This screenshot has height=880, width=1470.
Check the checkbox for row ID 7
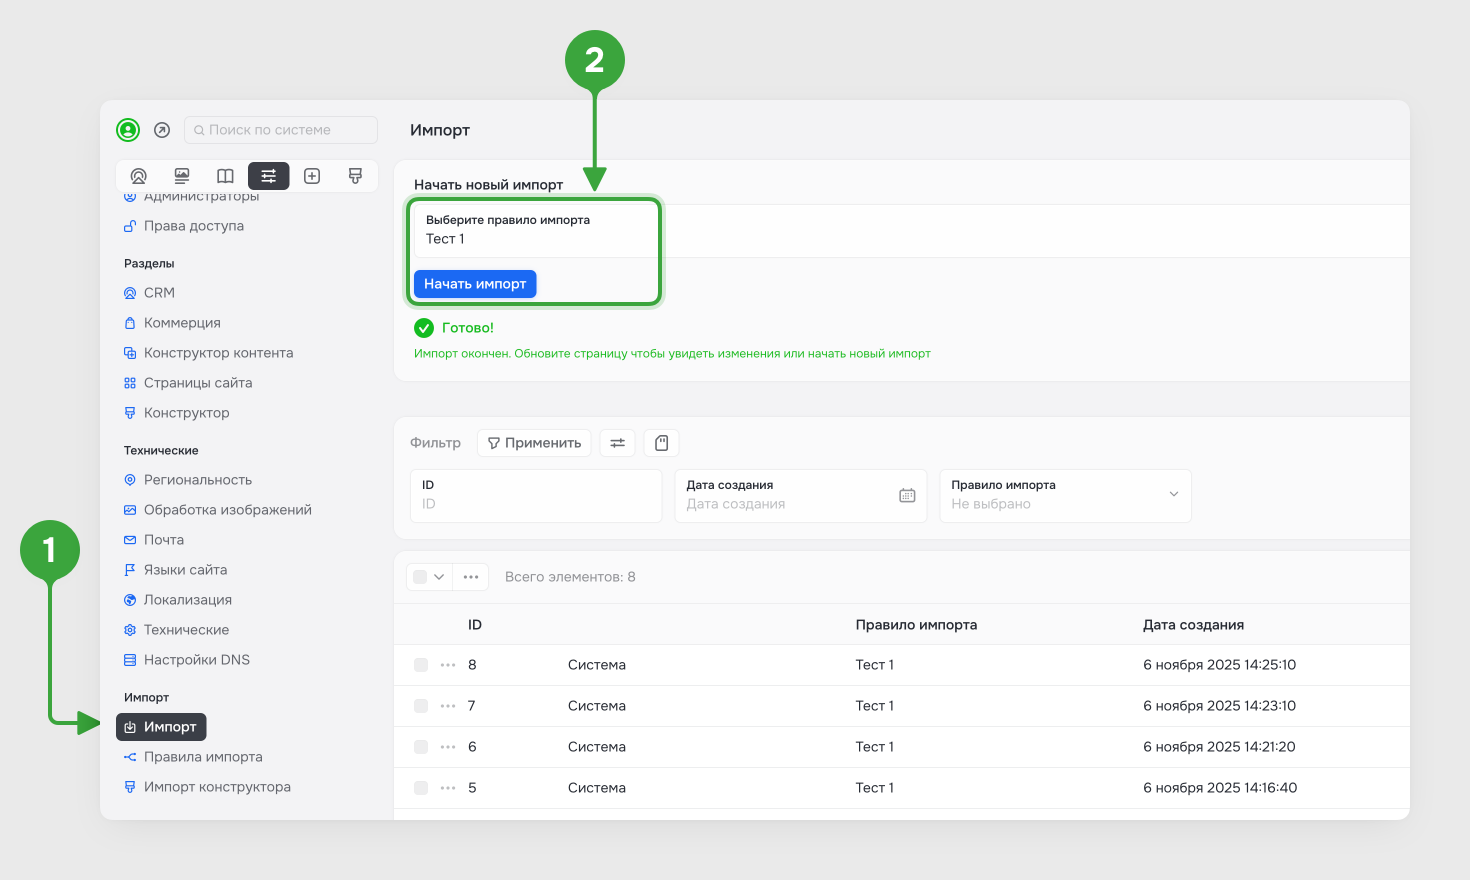pos(421,706)
